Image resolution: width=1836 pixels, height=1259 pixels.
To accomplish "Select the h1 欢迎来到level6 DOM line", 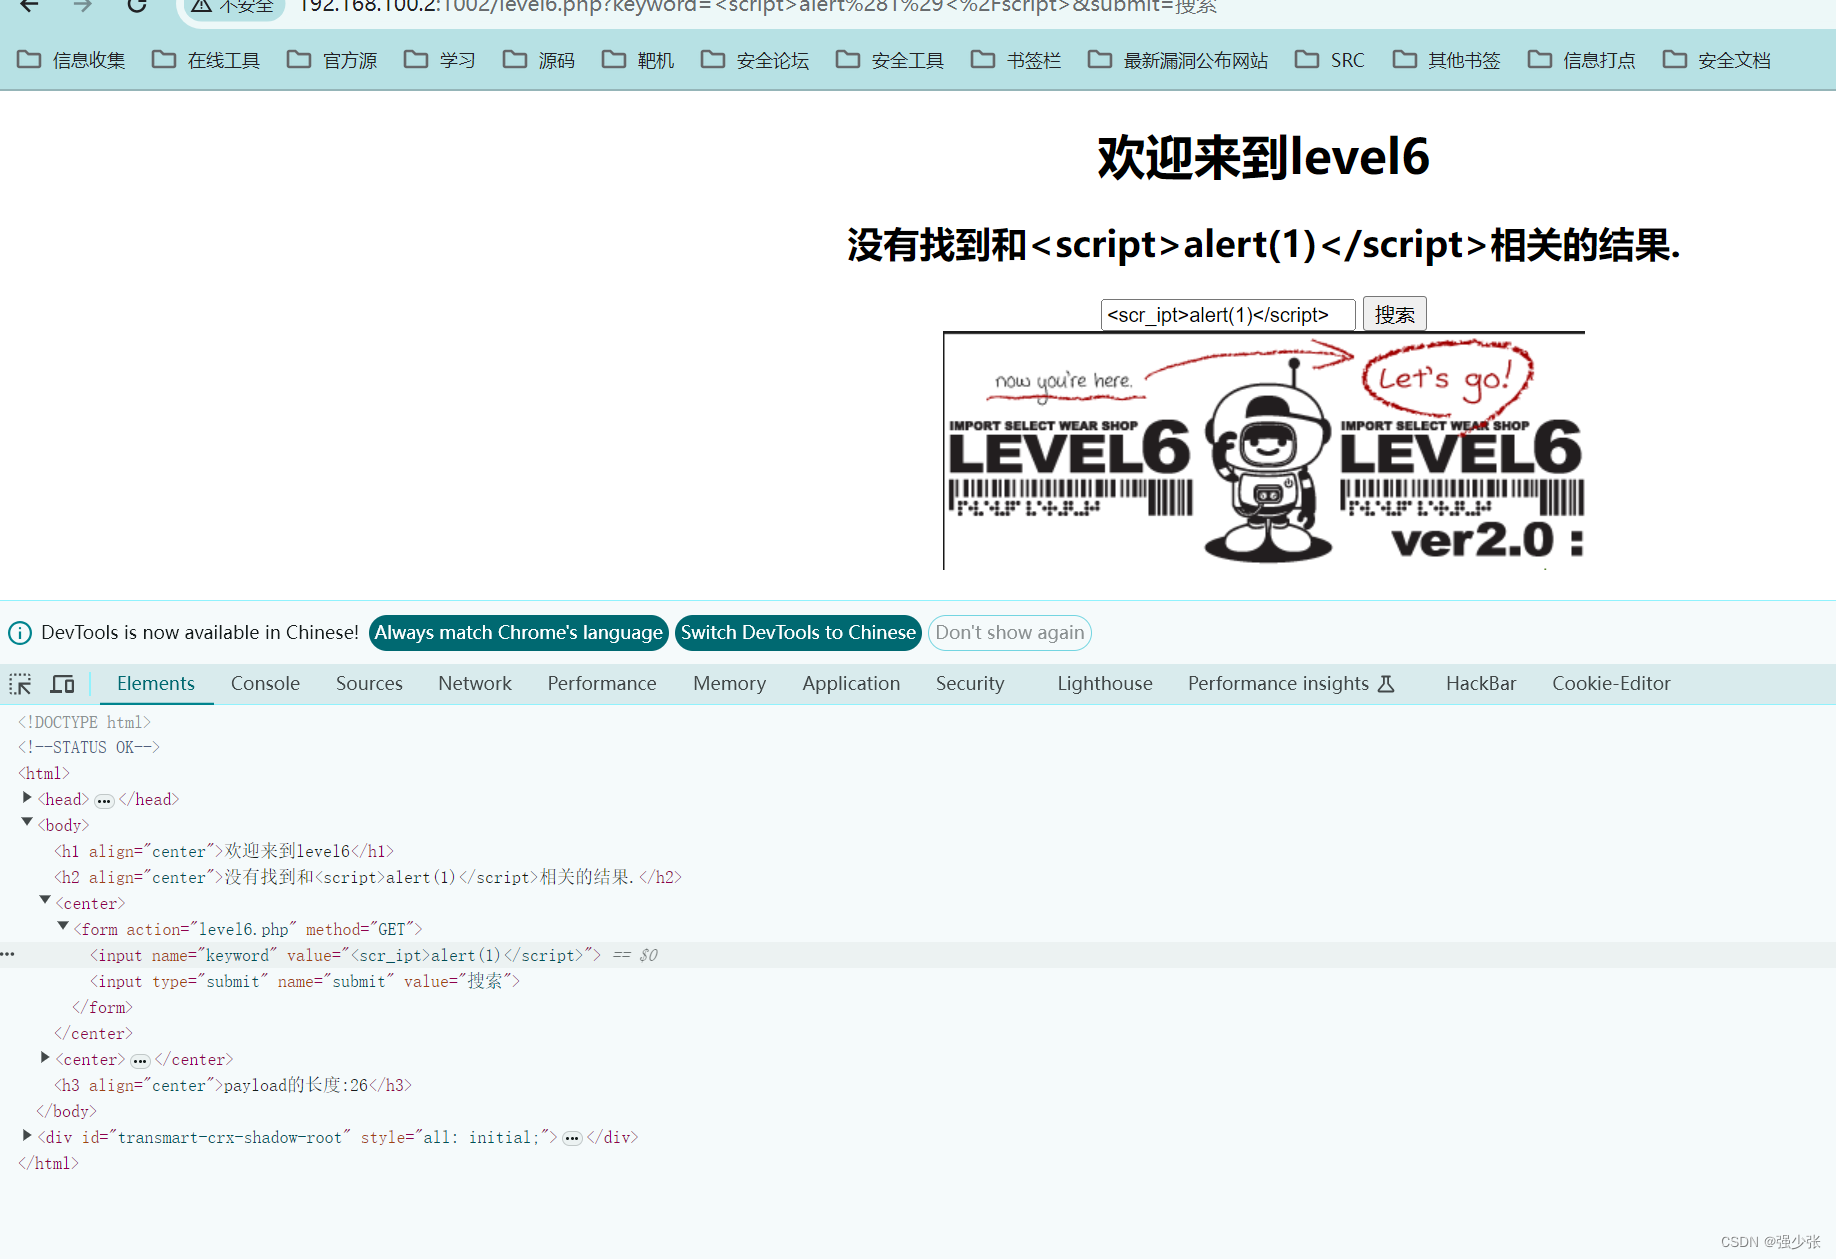I will [x=224, y=852].
